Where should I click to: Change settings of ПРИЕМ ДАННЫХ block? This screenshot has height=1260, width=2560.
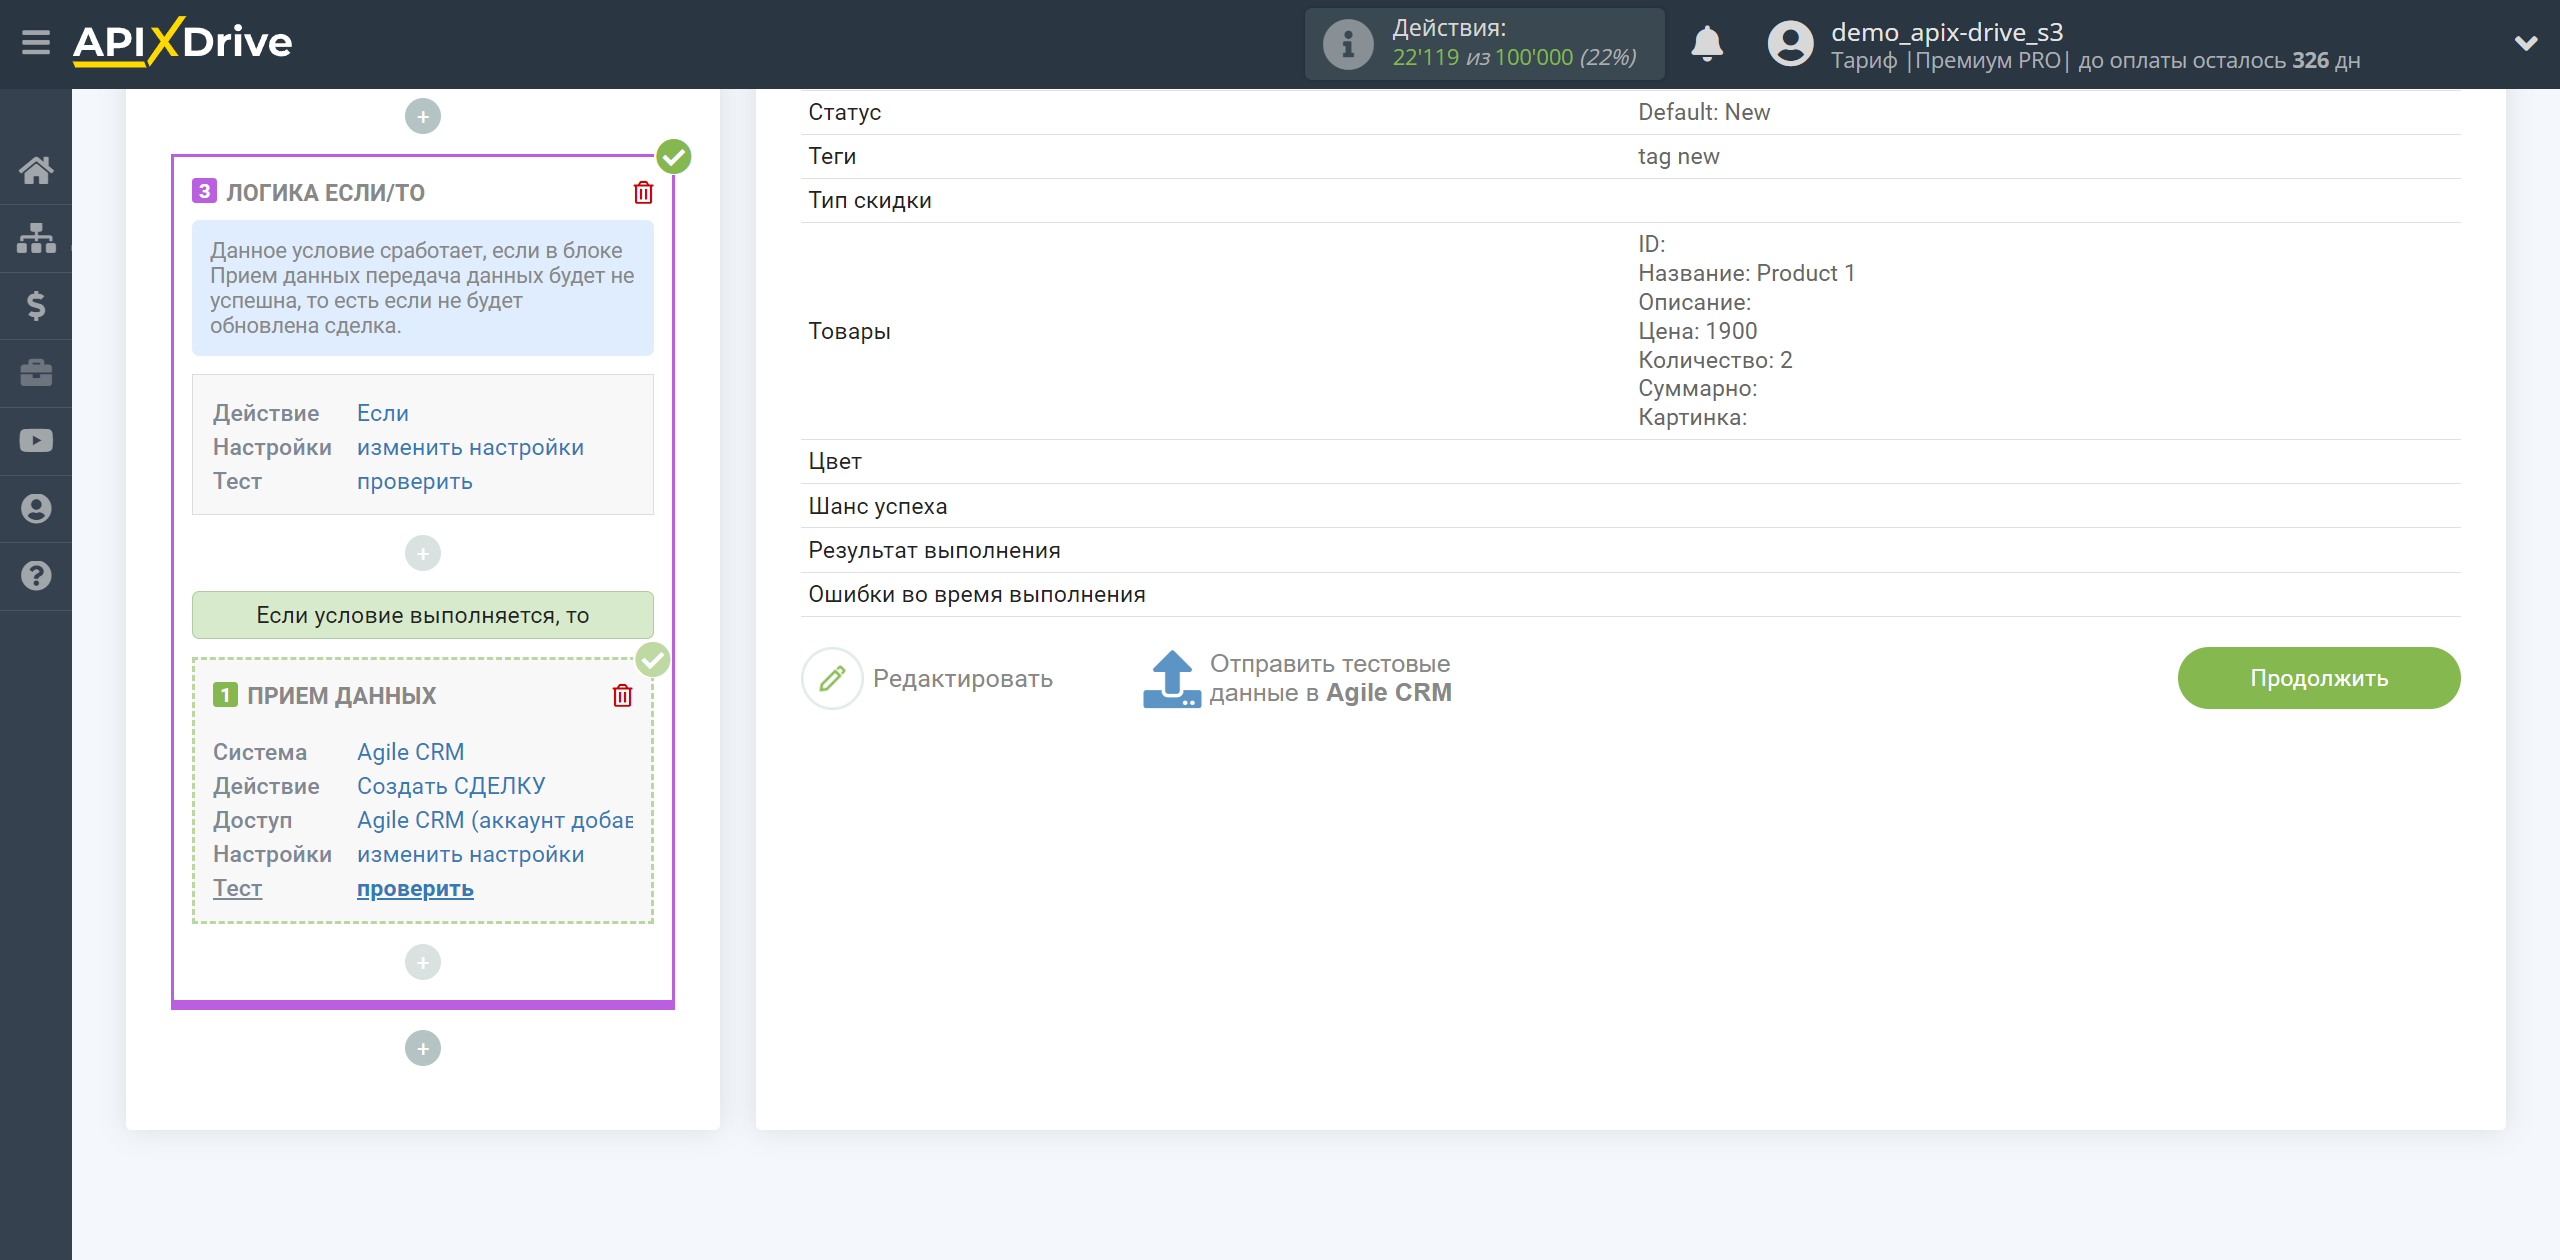(470, 854)
